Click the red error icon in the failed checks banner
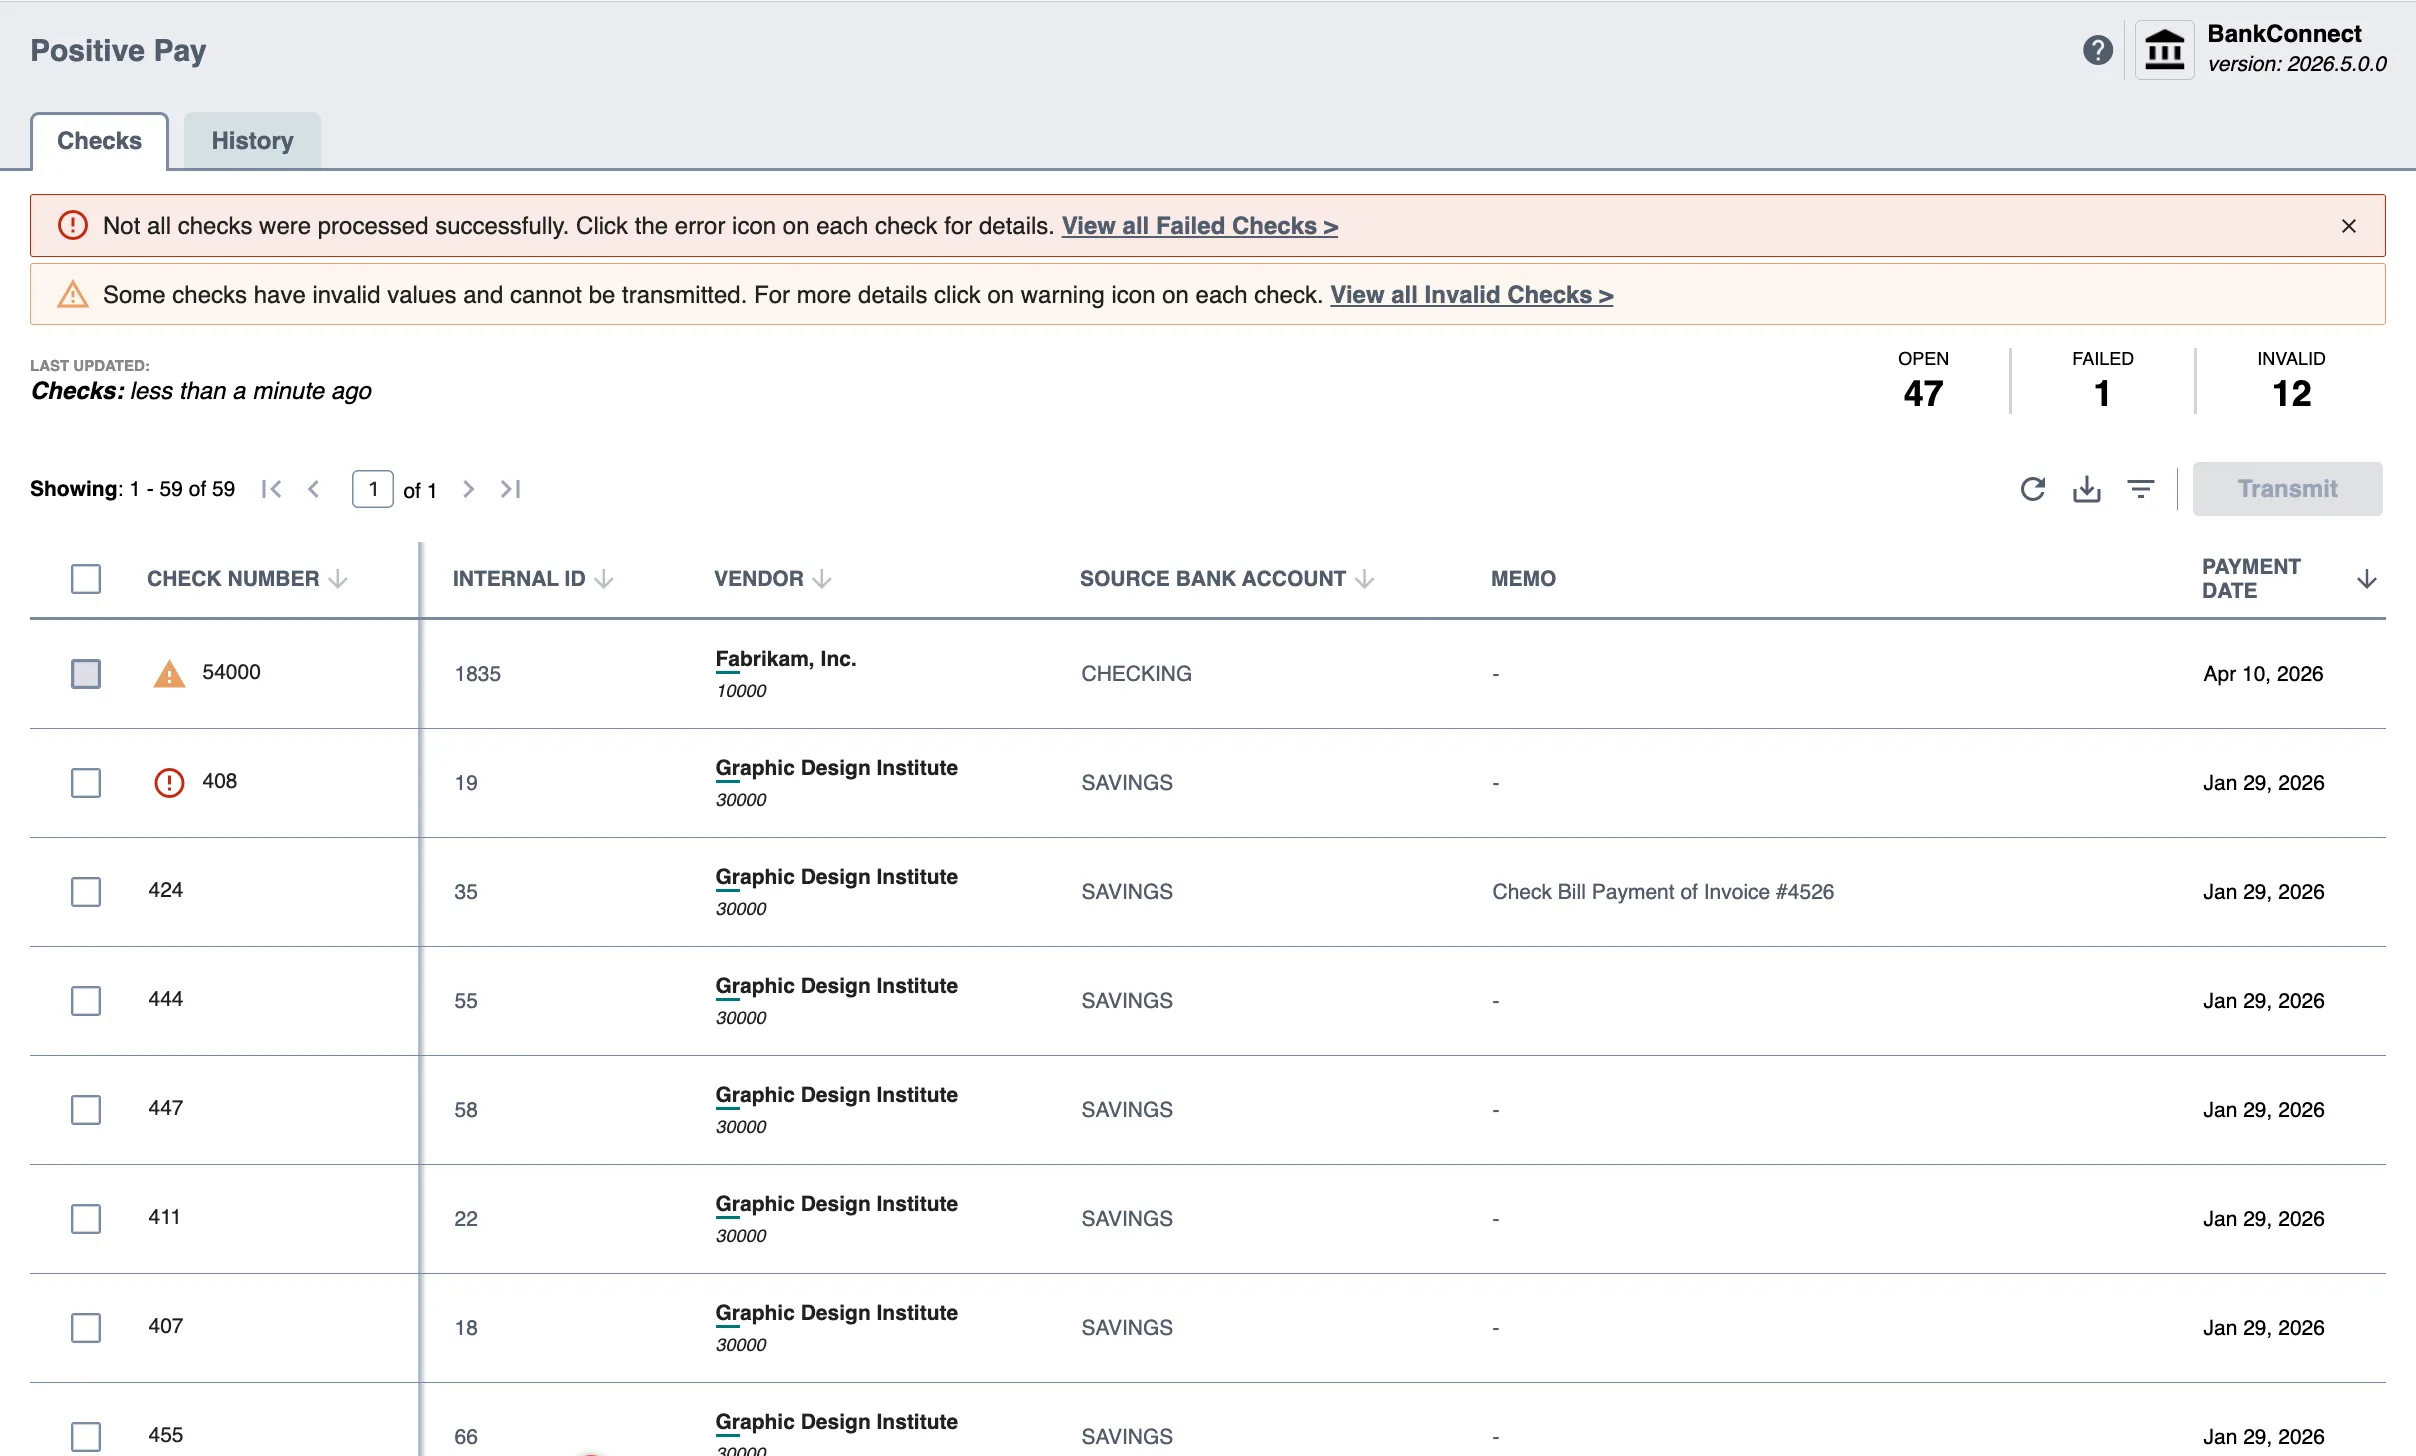 click(72, 226)
